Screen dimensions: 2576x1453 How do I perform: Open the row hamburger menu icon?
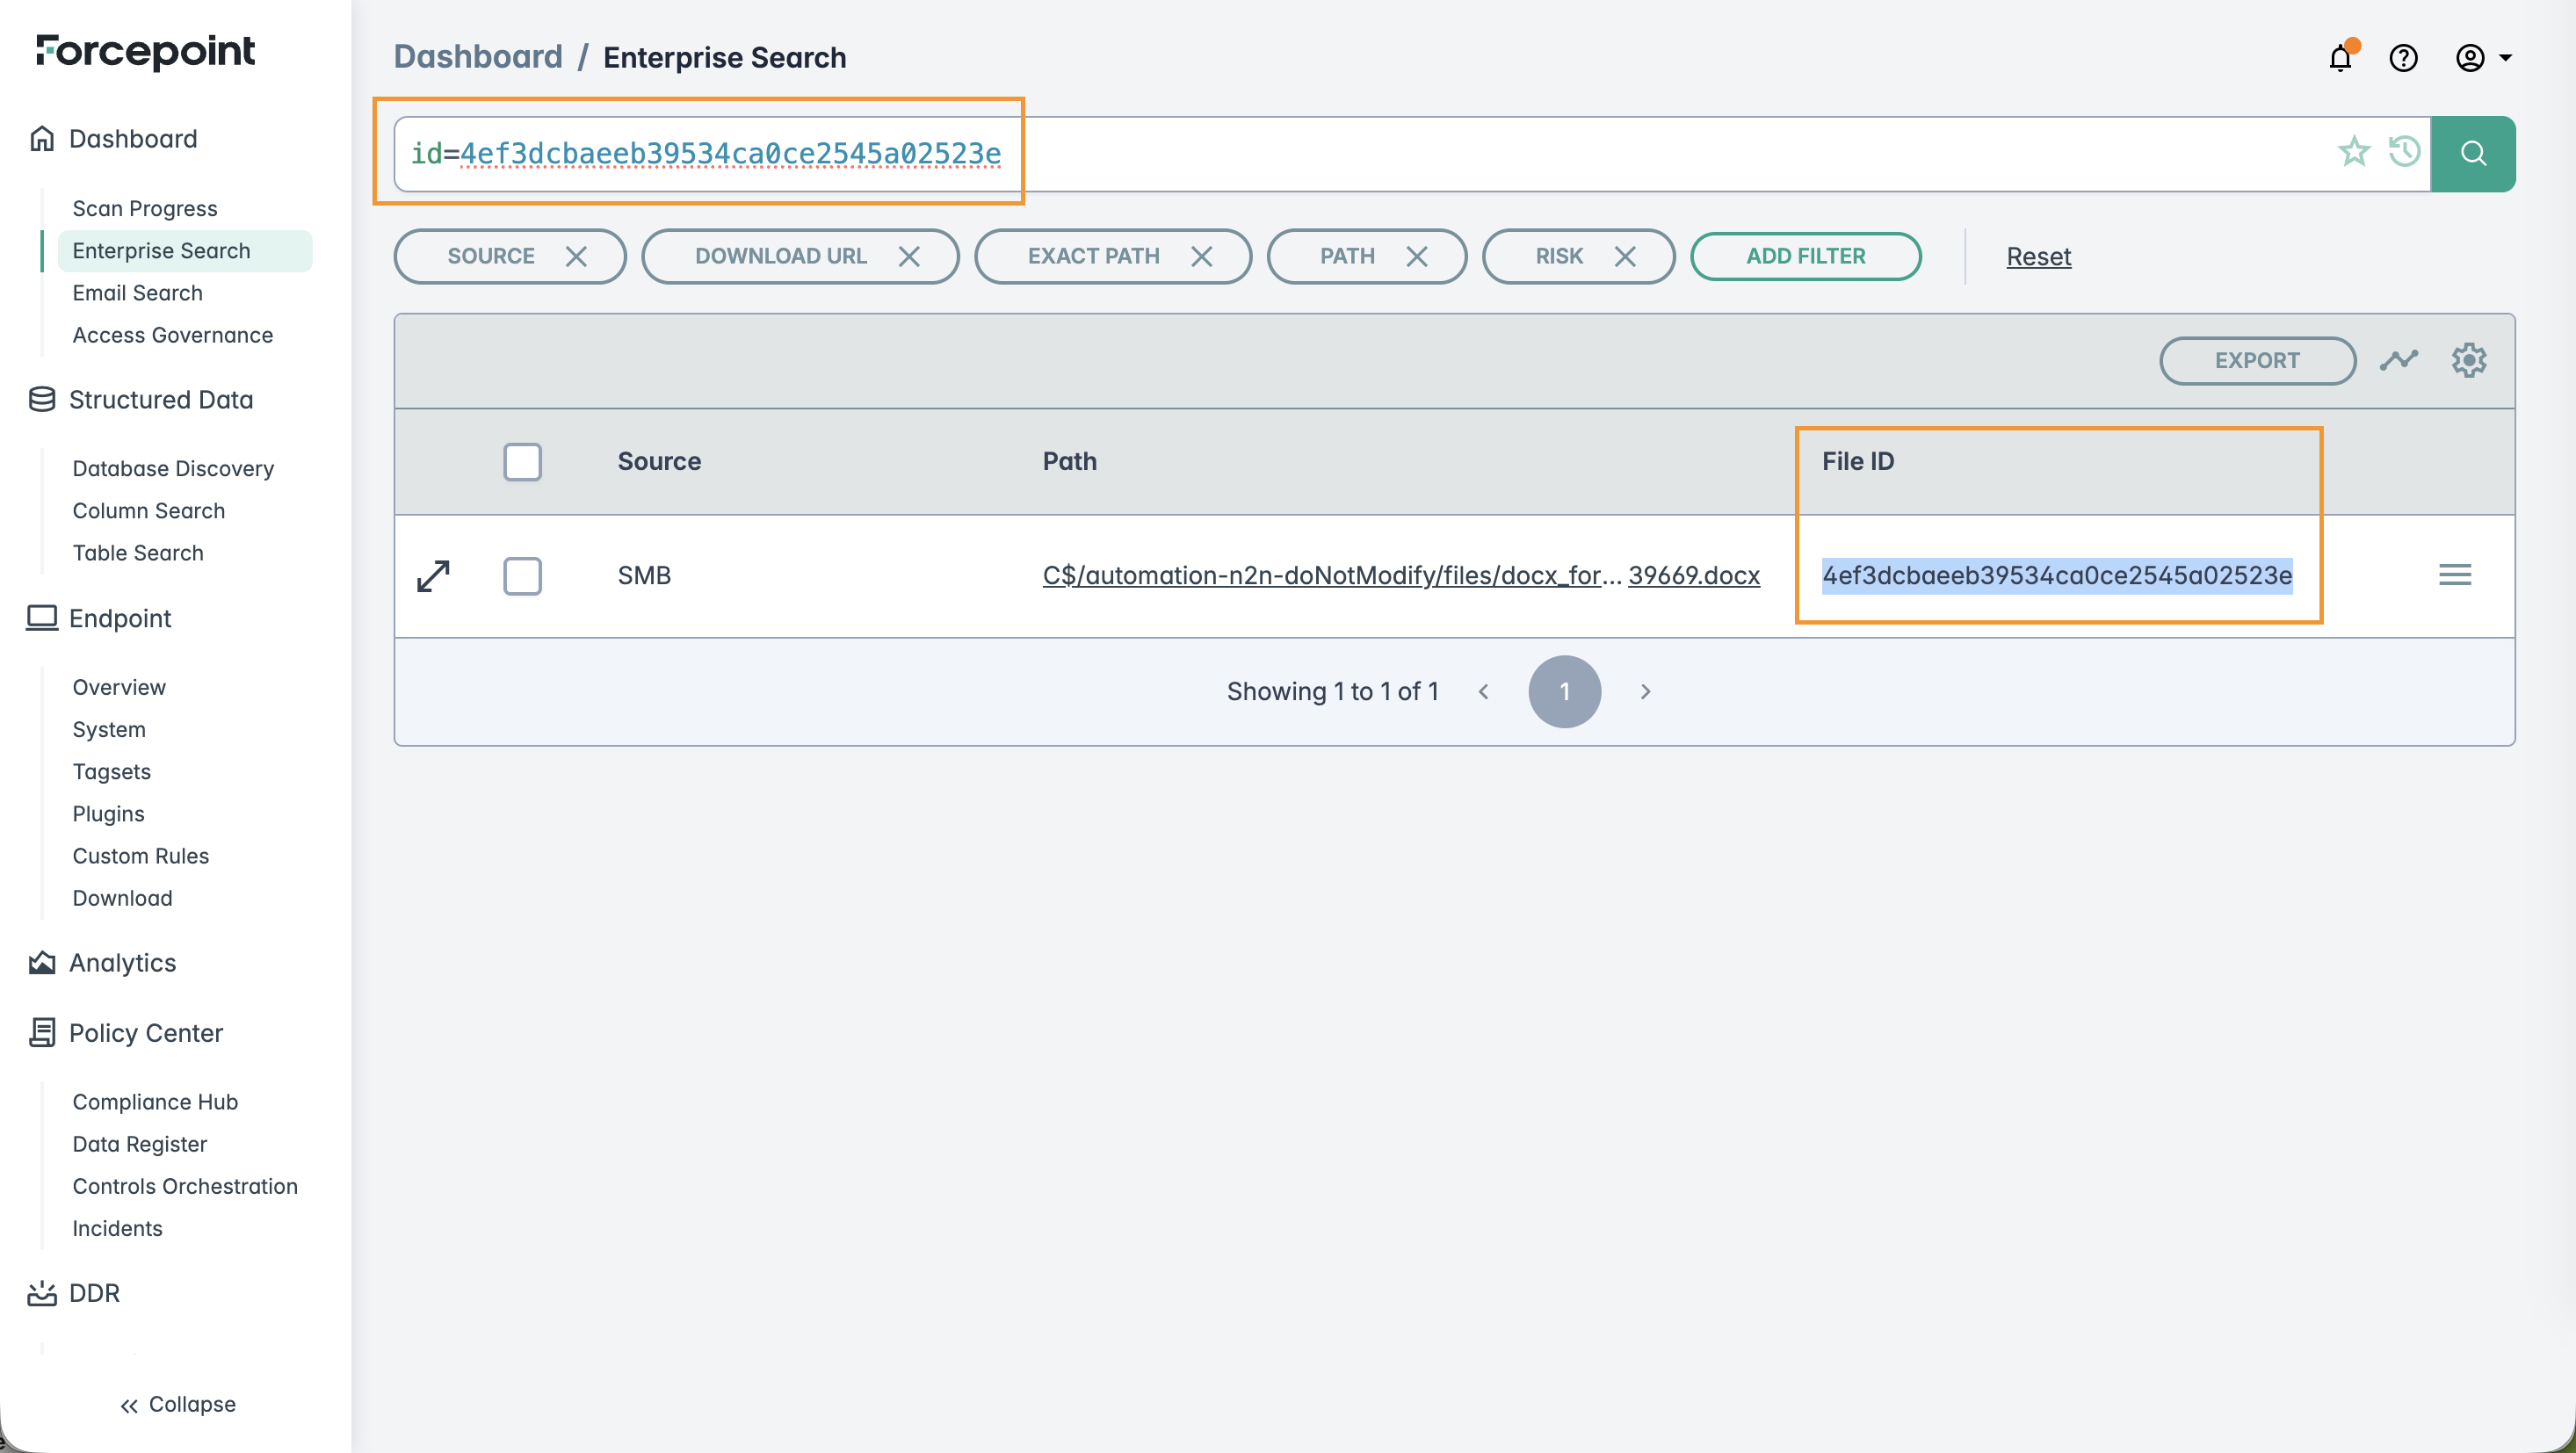[2454, 575]
